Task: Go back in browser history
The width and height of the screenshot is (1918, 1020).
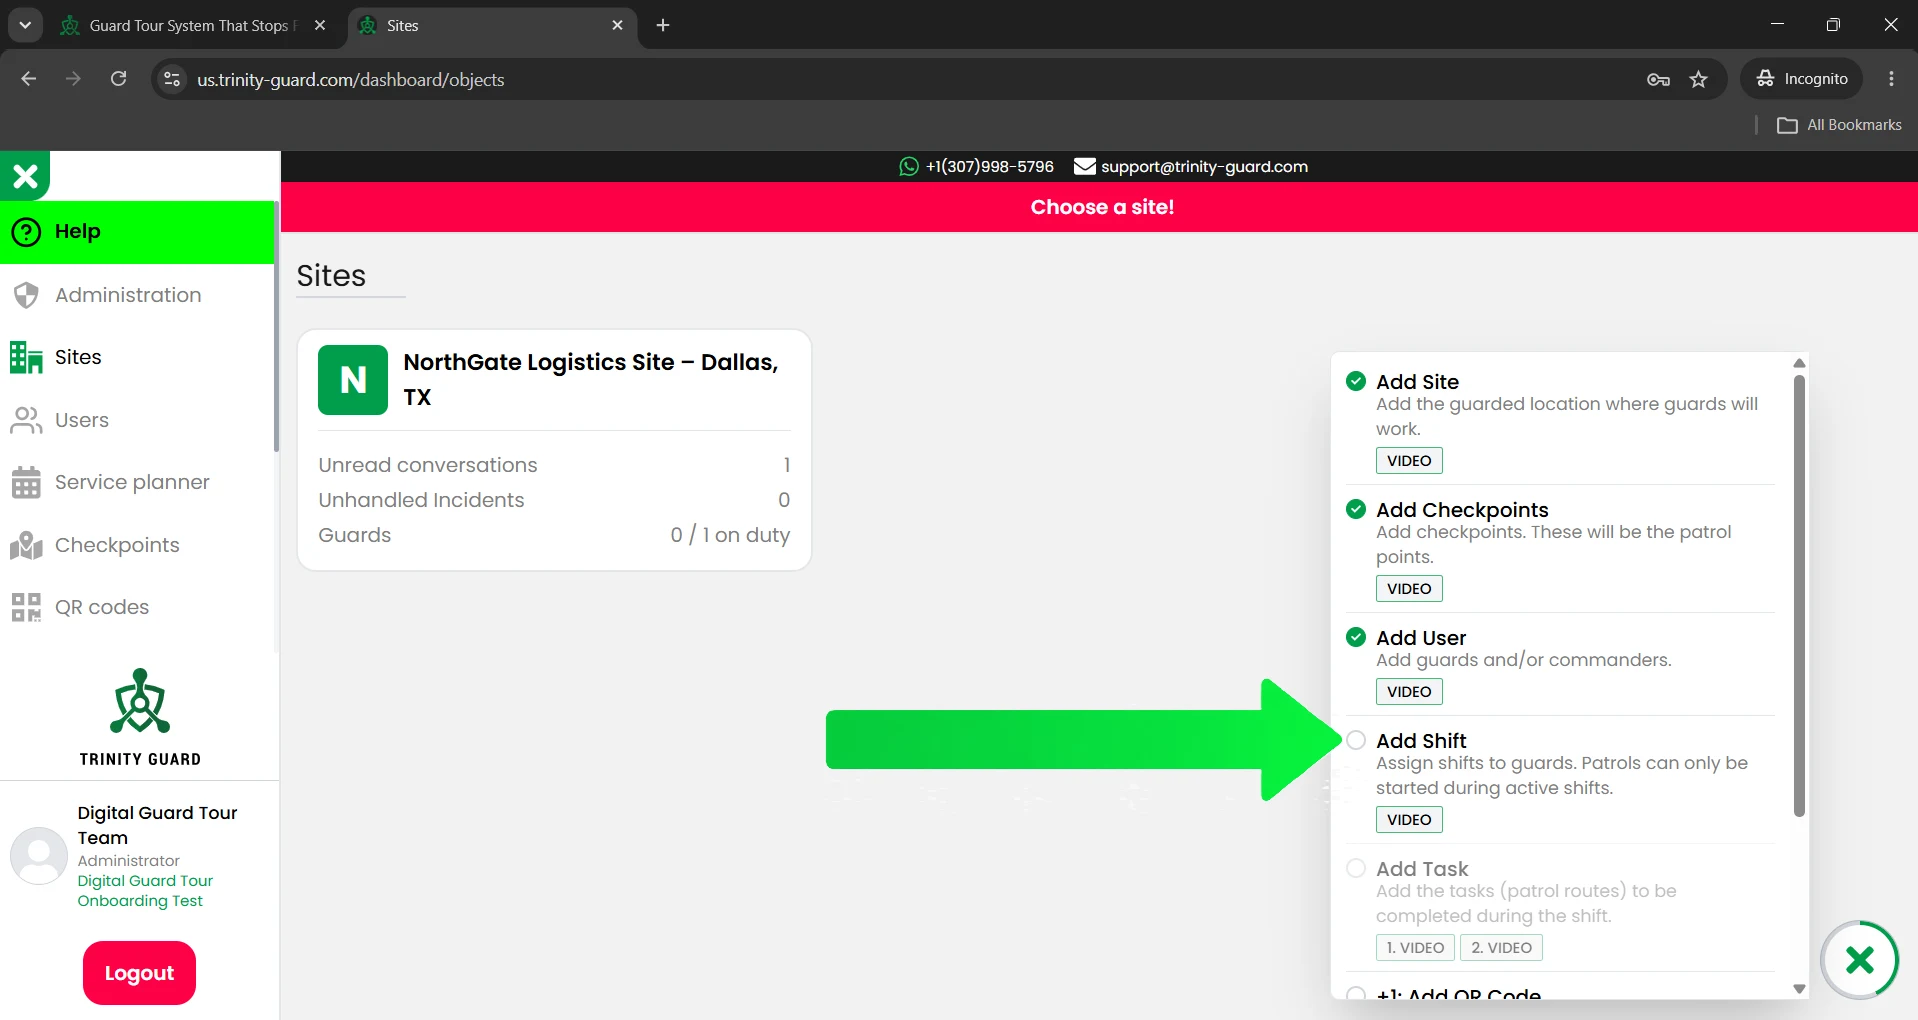Action: (x=29, y=79)
